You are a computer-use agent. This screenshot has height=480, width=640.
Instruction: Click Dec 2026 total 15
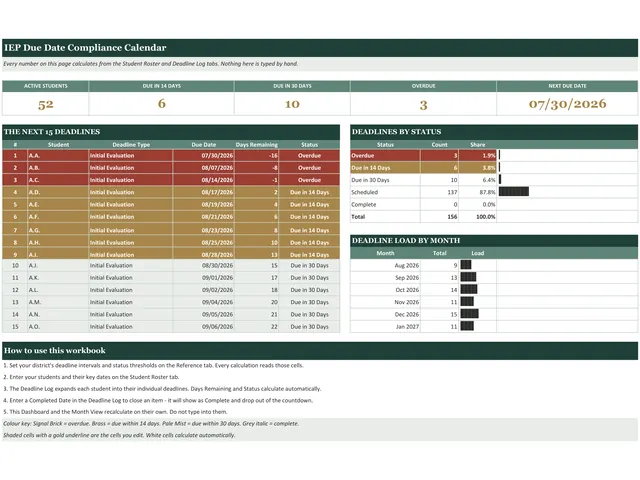point(439,314)
